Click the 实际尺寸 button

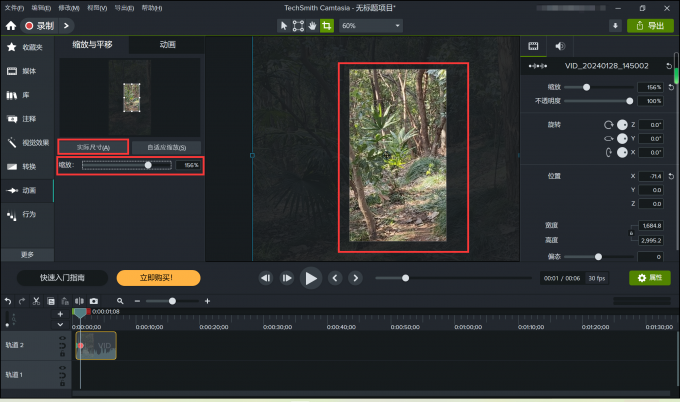93,147
